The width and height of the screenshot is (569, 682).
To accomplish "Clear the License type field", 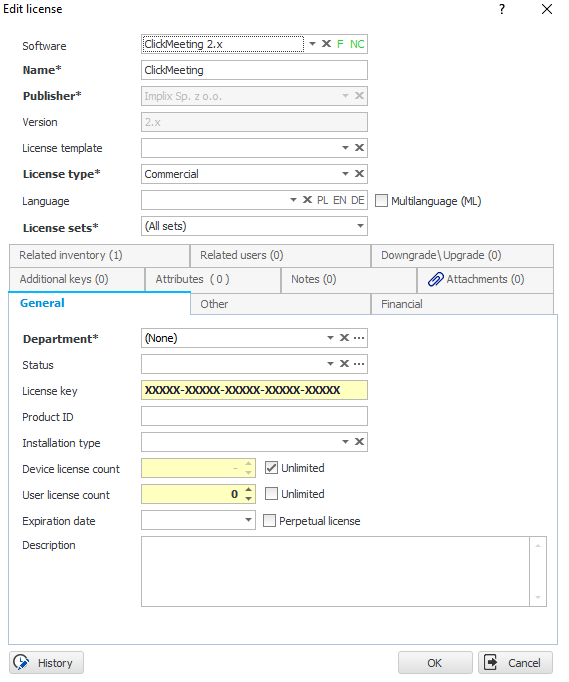I will pyautogui.click(x=359, y=174).
